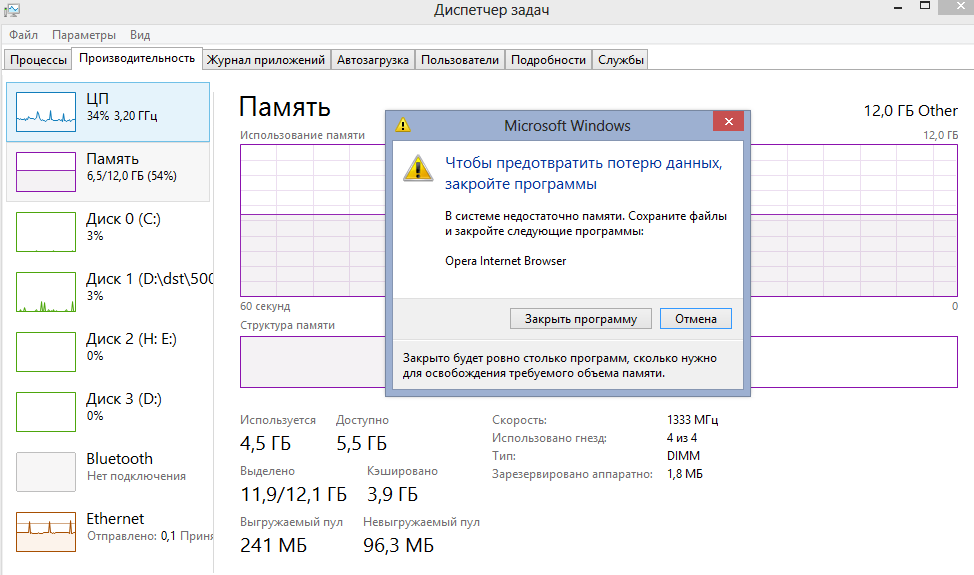Switch to the Журнал приложений tab
974x575 pixels.
coord(266,60)
